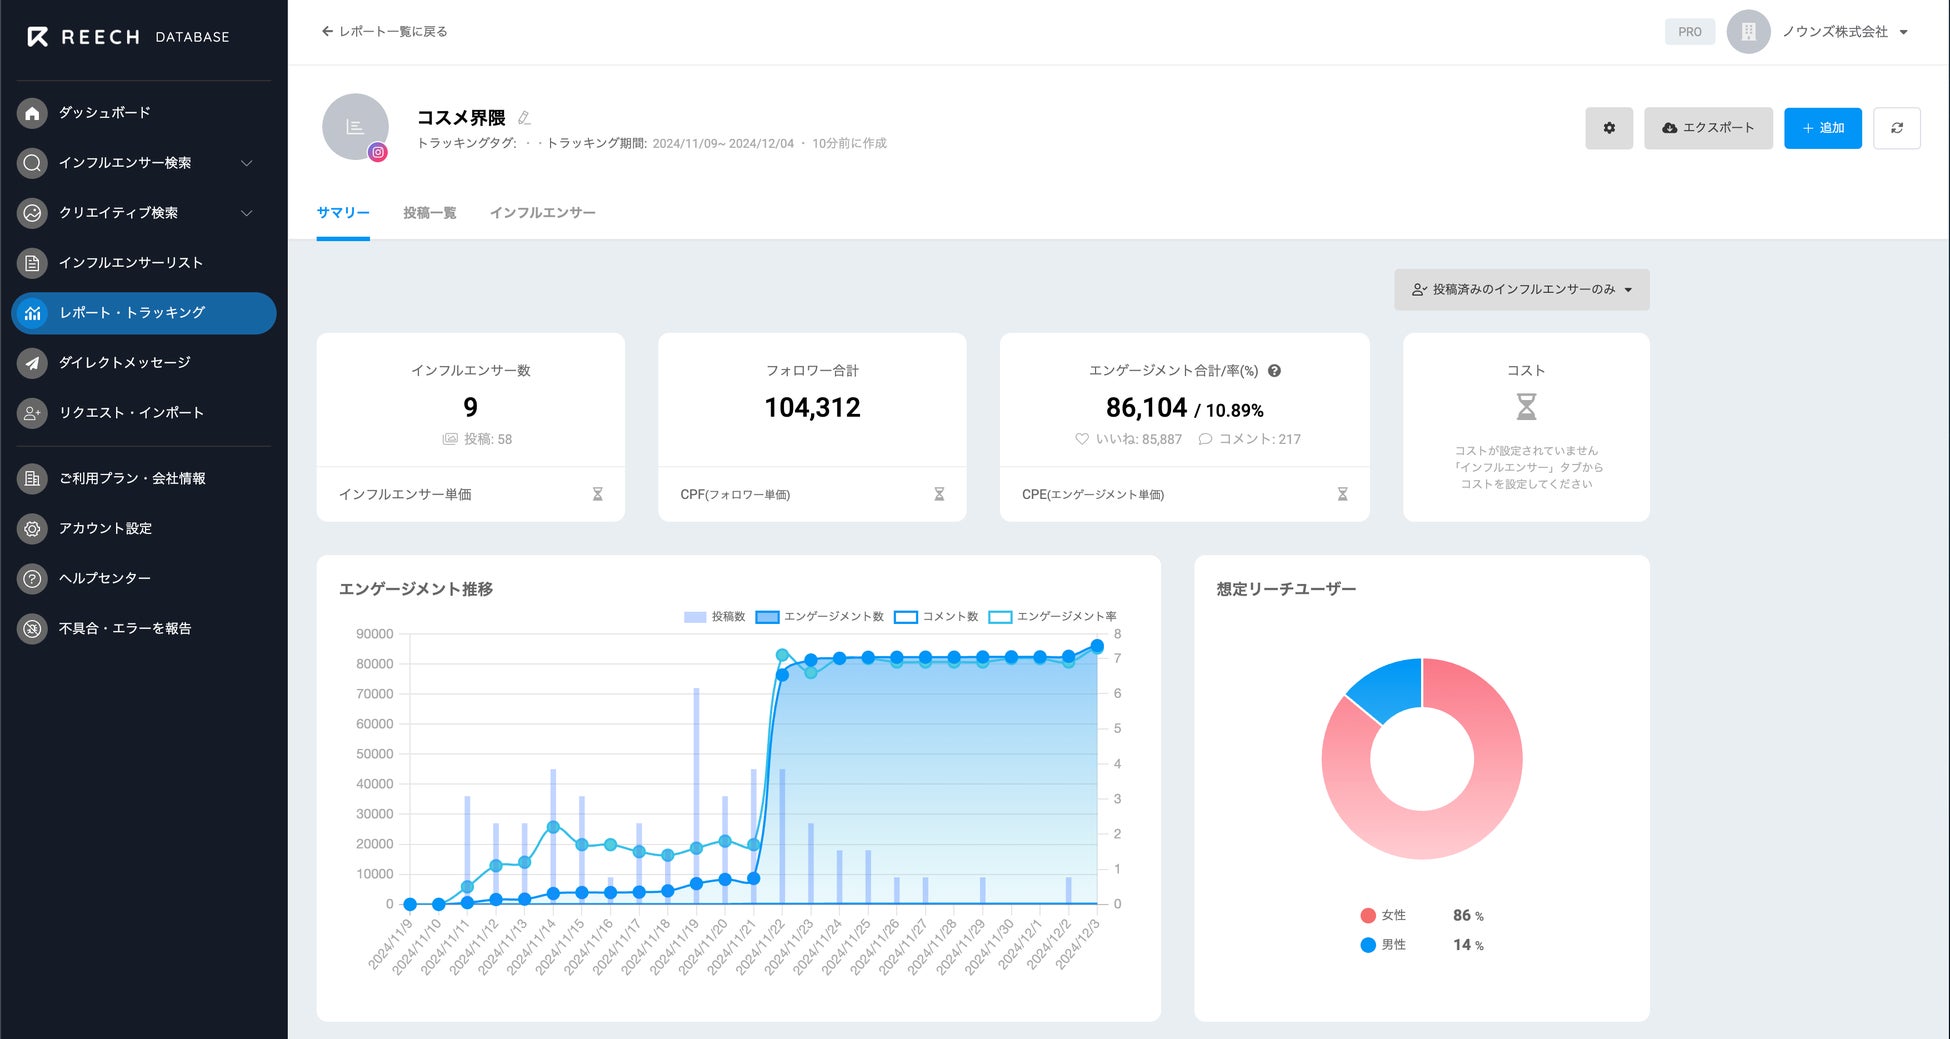Open the settings gear button
This screenshot has height=1039, width=1950.
[1608, 128]
